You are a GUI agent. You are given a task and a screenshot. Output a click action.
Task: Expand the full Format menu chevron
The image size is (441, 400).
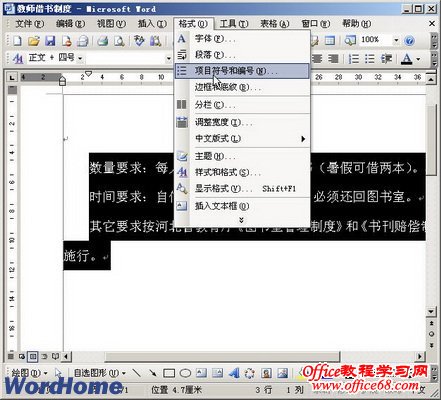(241, 220)
